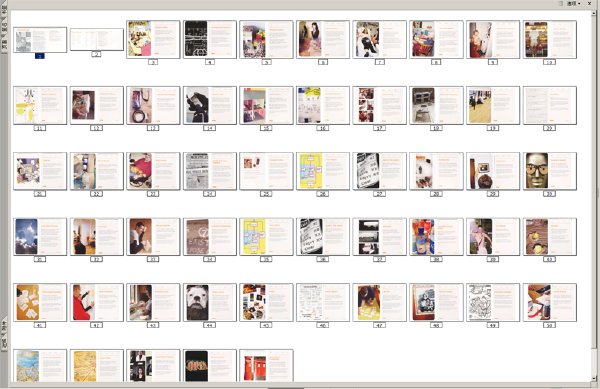This screenshot has width=600, height=389.
Task: Select page 31 thumbnail with blue sky clouds
Action: coord(40,237)
